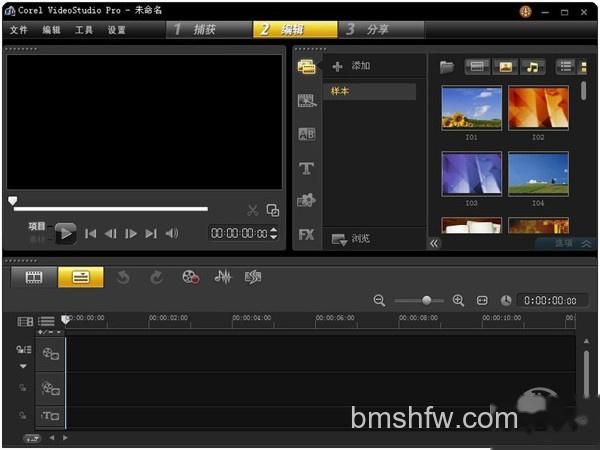Toggle the show audio files filter
The height and width of the screenshot is (450, 600).
point(532,67)
